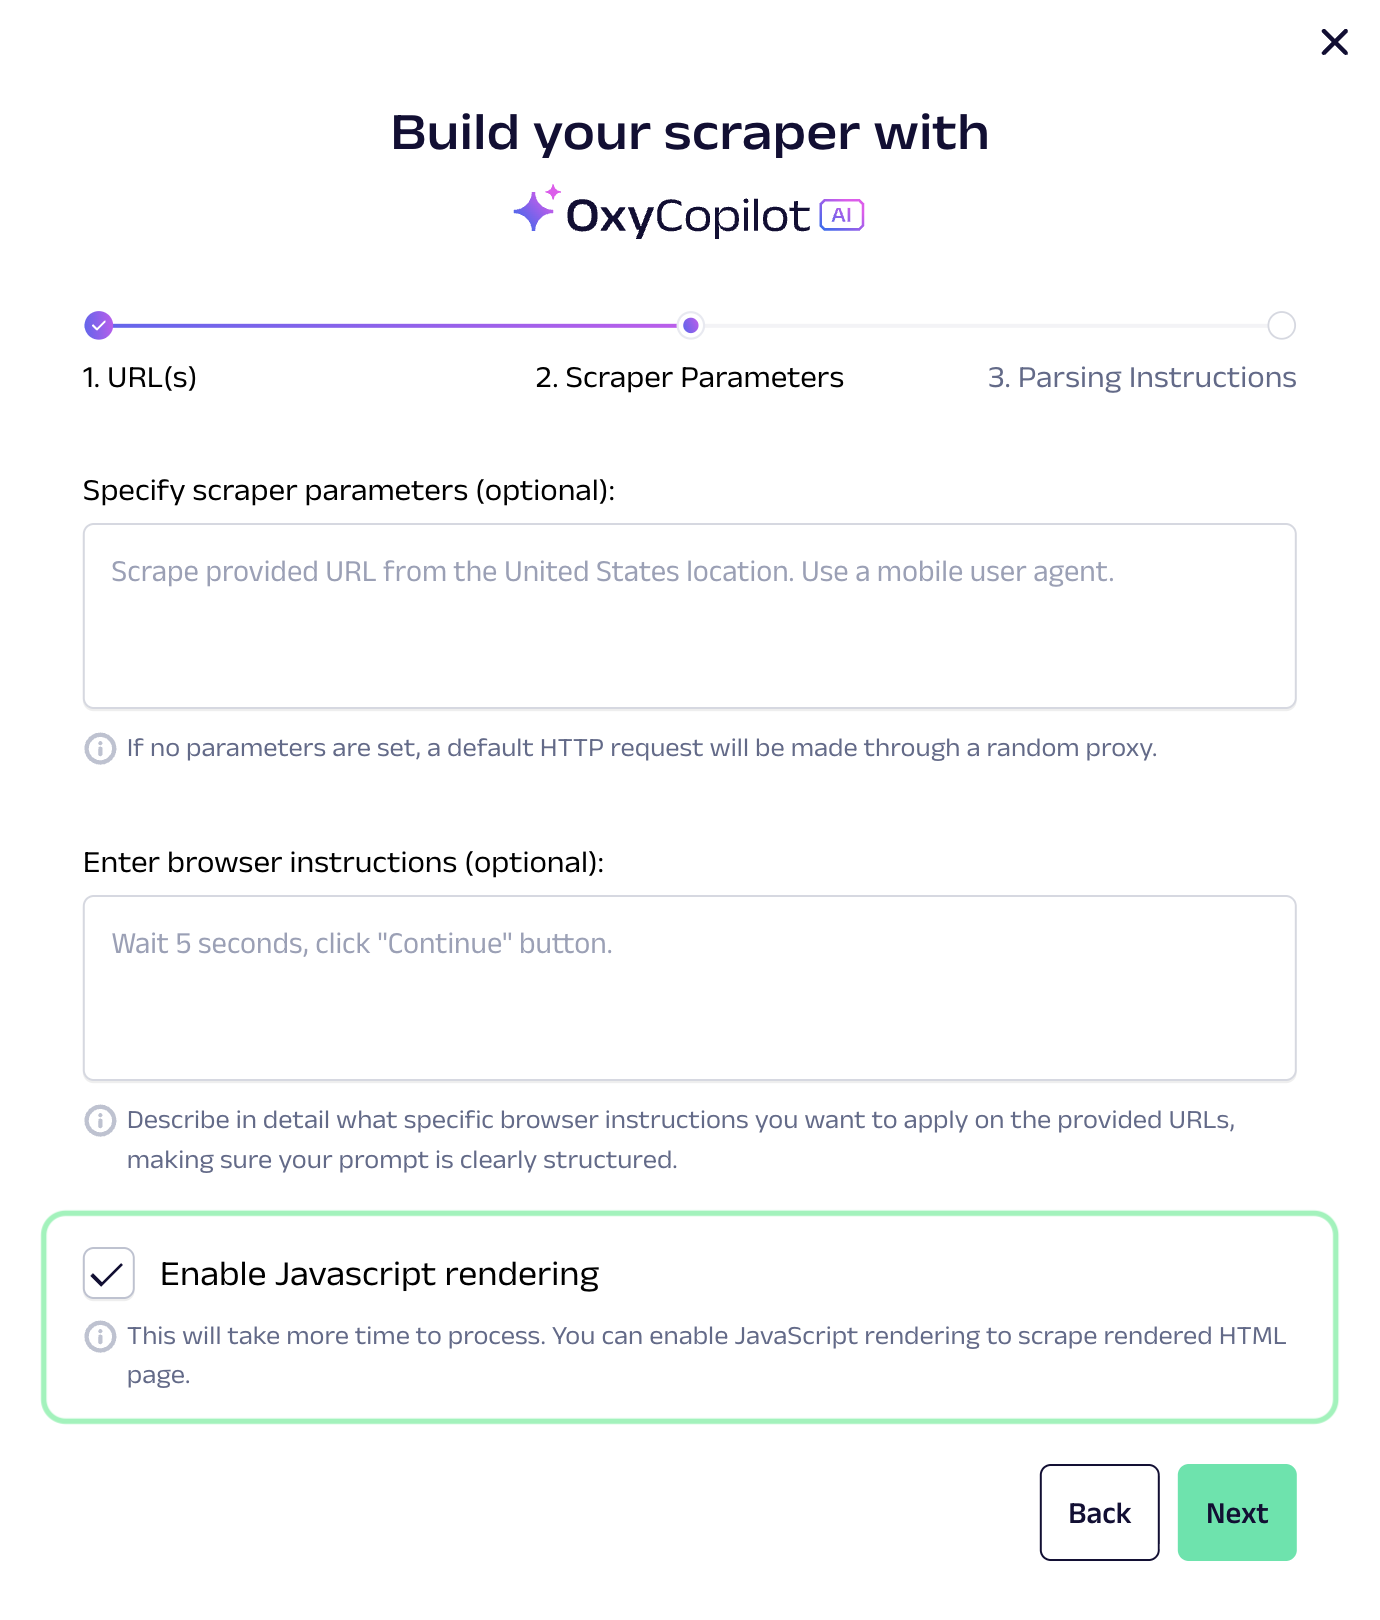This screenshot has width=1380, height=1620.
Task: Focus the browser instructions text box
Action: point(689,988)
